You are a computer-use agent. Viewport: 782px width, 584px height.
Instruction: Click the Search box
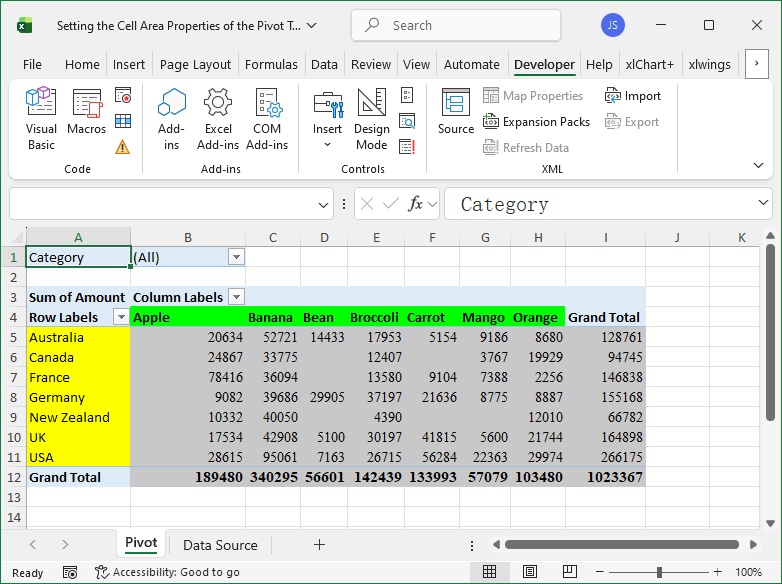click(x=456, y=25)
